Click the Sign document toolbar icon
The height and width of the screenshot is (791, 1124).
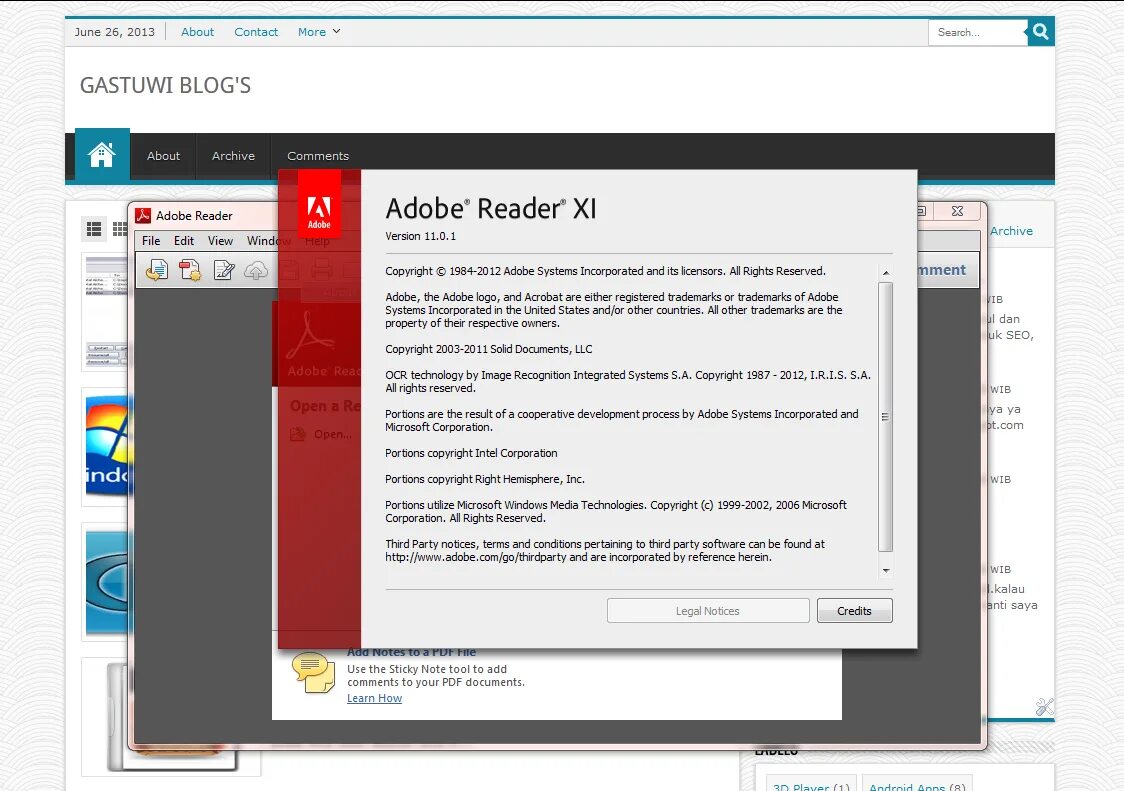(x=224, y=270)
